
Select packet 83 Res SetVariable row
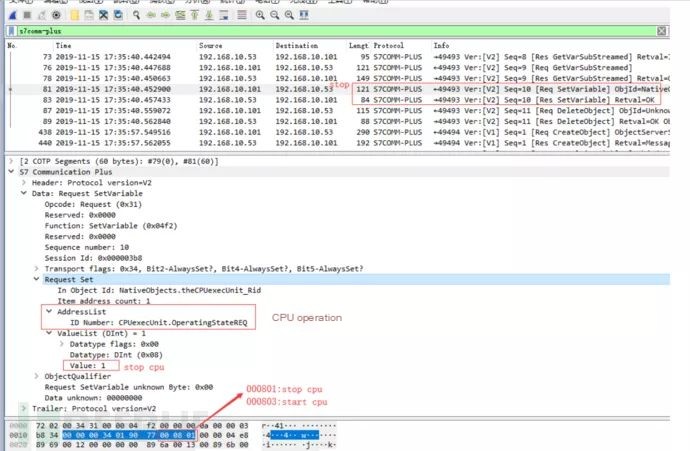pyautogui.click(x=338, y=100)
